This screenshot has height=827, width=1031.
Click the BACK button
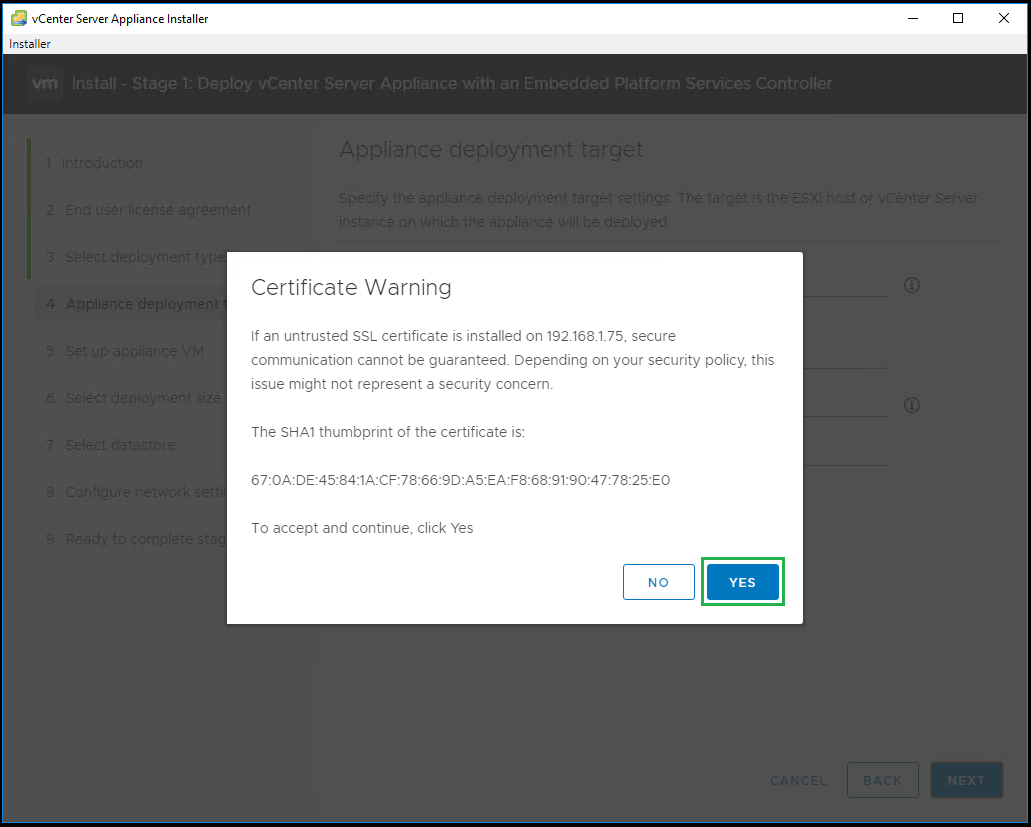pos(882,781)
